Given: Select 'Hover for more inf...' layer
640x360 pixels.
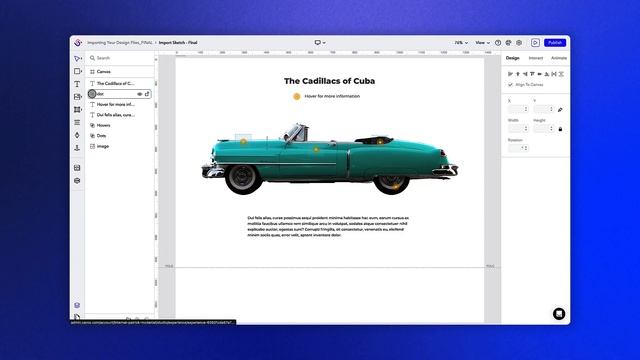Looking at the screenshot, I should click(x=120, y=104).
